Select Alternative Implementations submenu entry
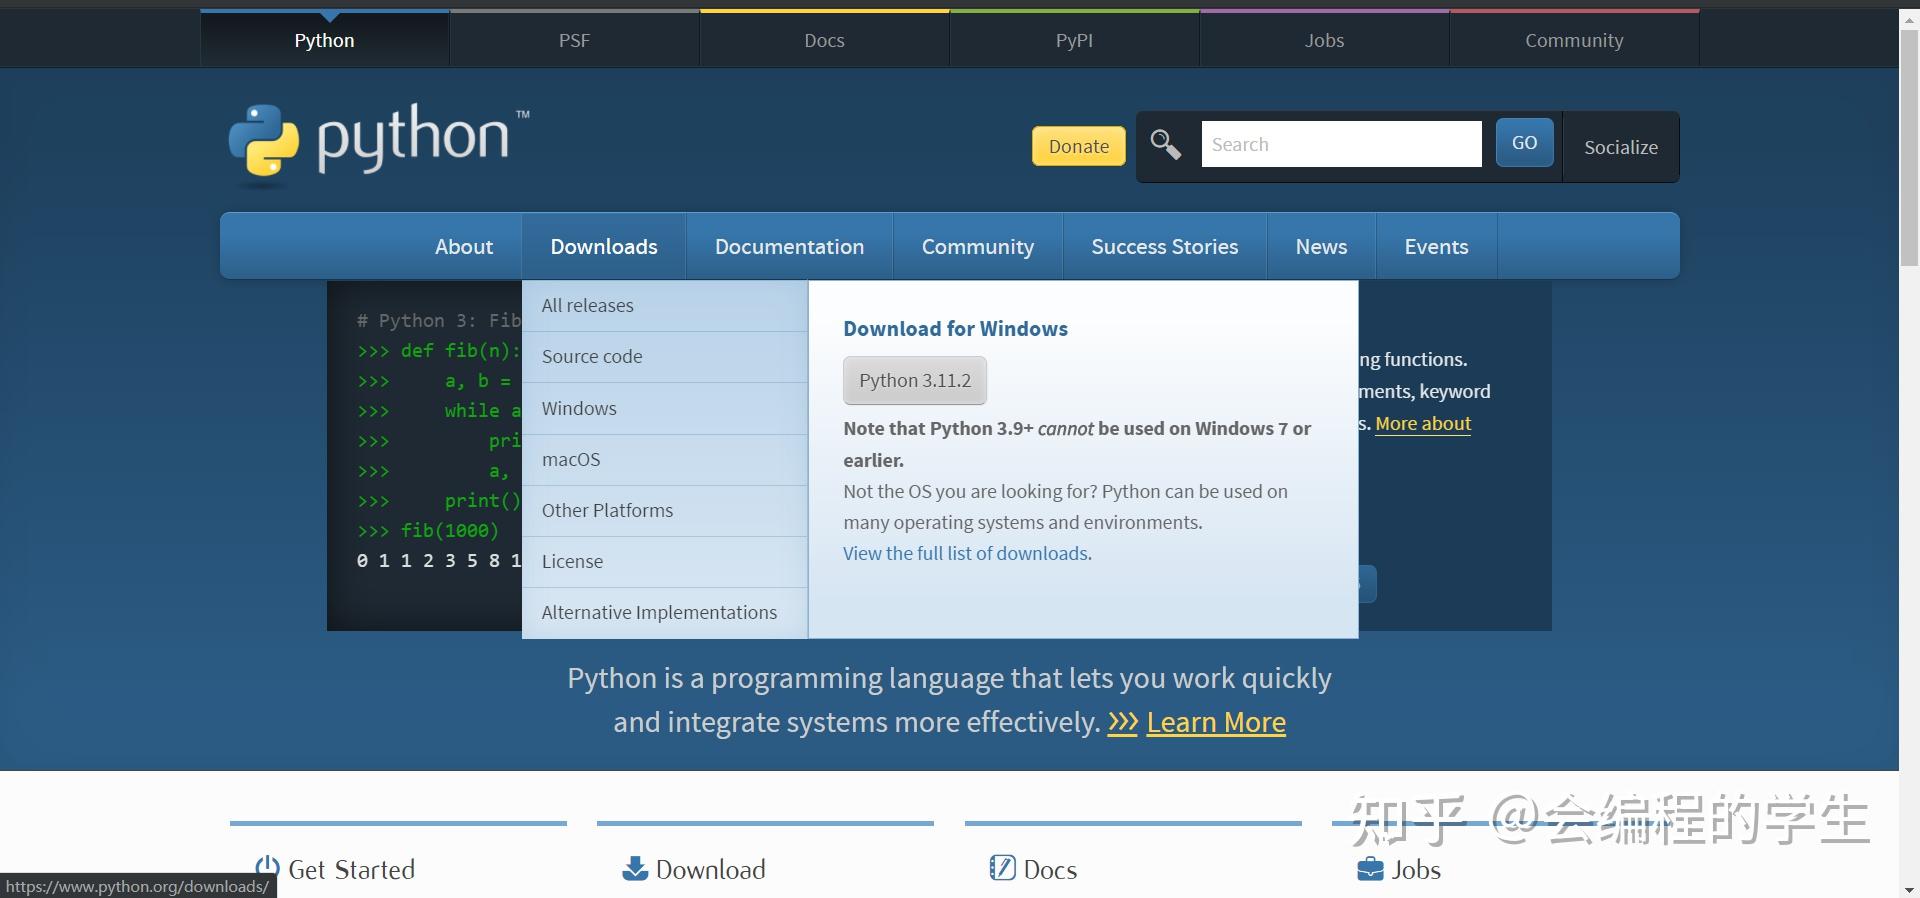Screen dimensions: 1920x898 tap(665, 613)
